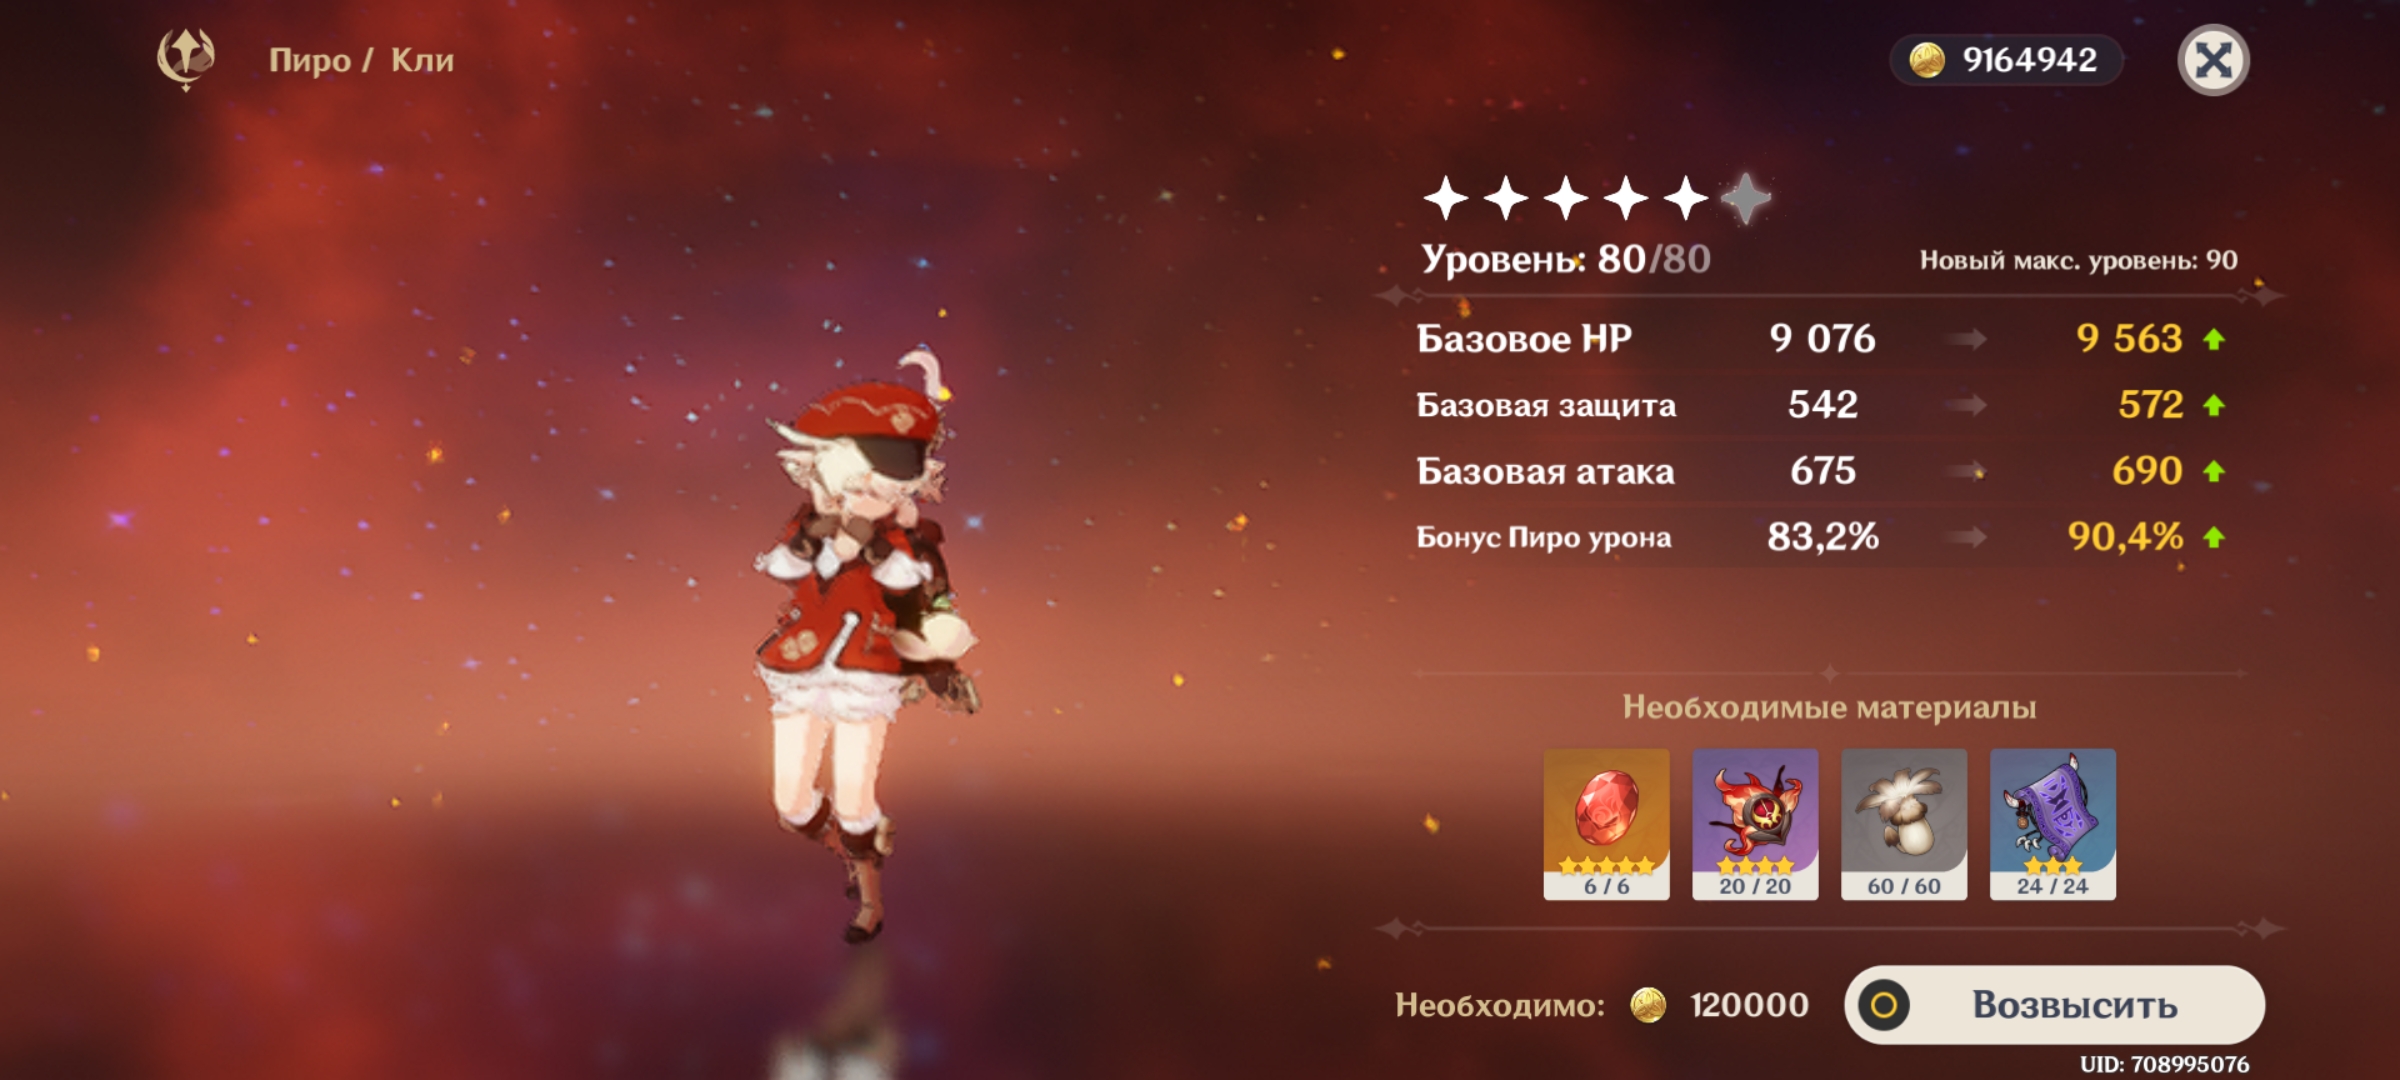Tap the Mora coin icon at top
Image resolution: width=2400 pixels, height=1080 pixels.
click(x=1927, y=60)
